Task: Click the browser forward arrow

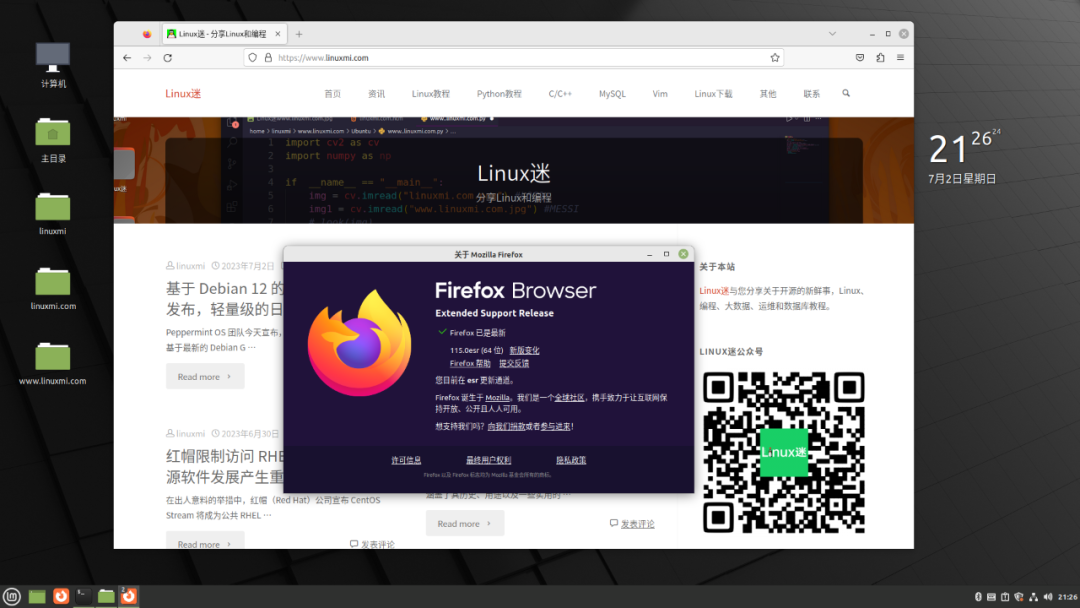Action: tap(147, 58)
